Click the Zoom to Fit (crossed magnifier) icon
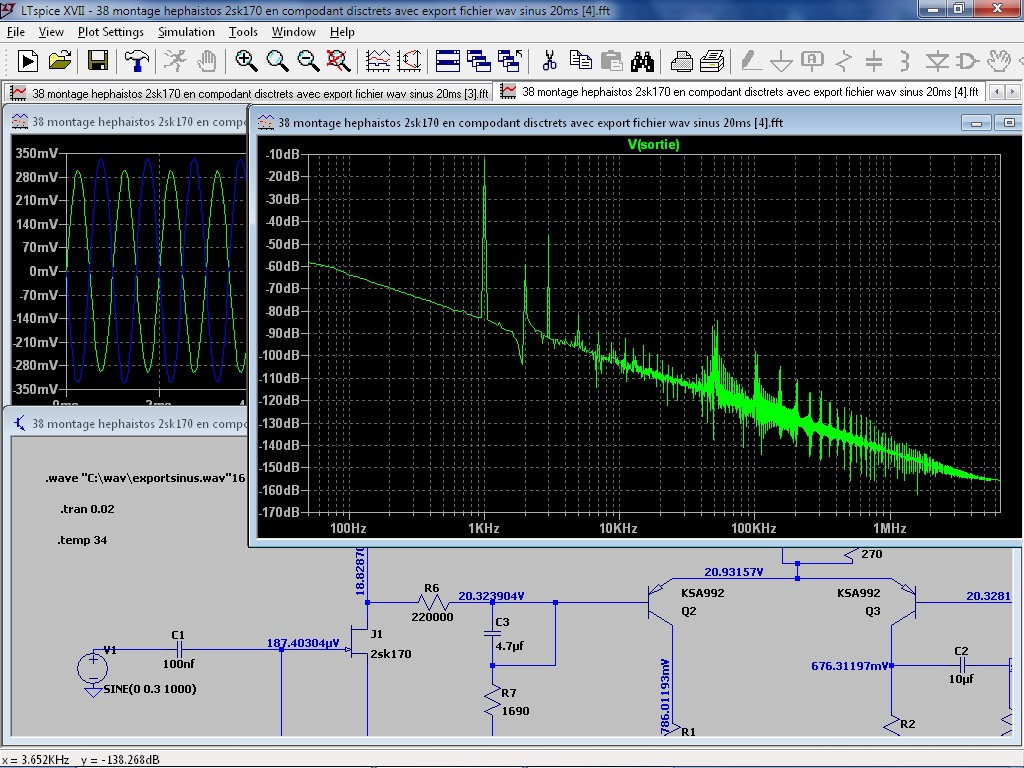The image size is (1024, 768). point(338,61)
